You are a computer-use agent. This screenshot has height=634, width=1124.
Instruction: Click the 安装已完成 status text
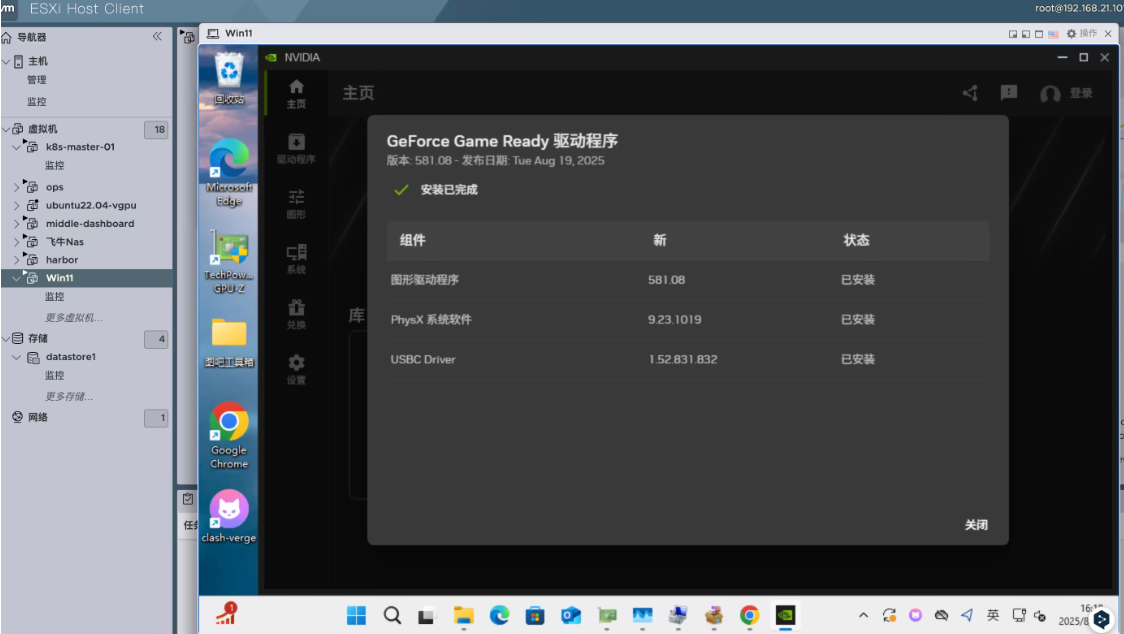(449, 190)
